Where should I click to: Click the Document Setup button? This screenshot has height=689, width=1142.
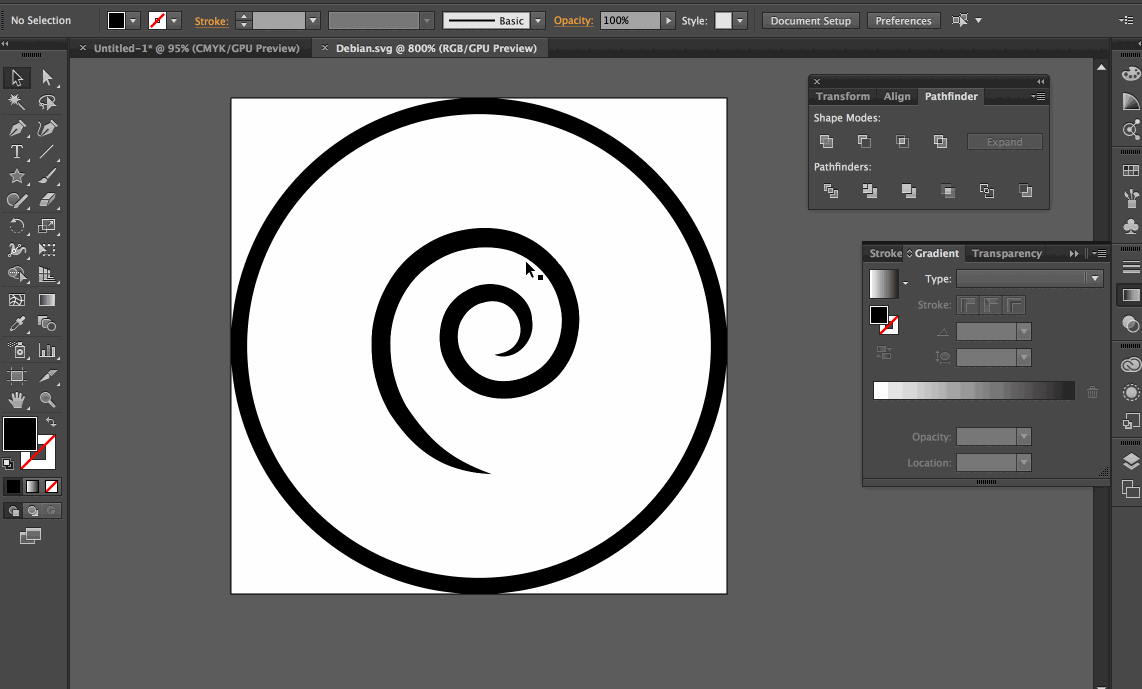(810, 21)
